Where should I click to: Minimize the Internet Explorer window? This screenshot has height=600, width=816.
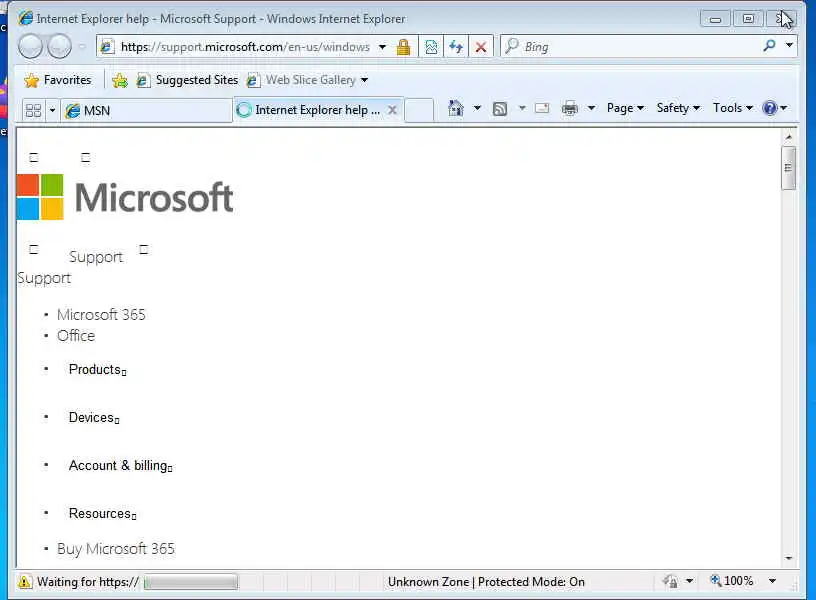(716, 19)
